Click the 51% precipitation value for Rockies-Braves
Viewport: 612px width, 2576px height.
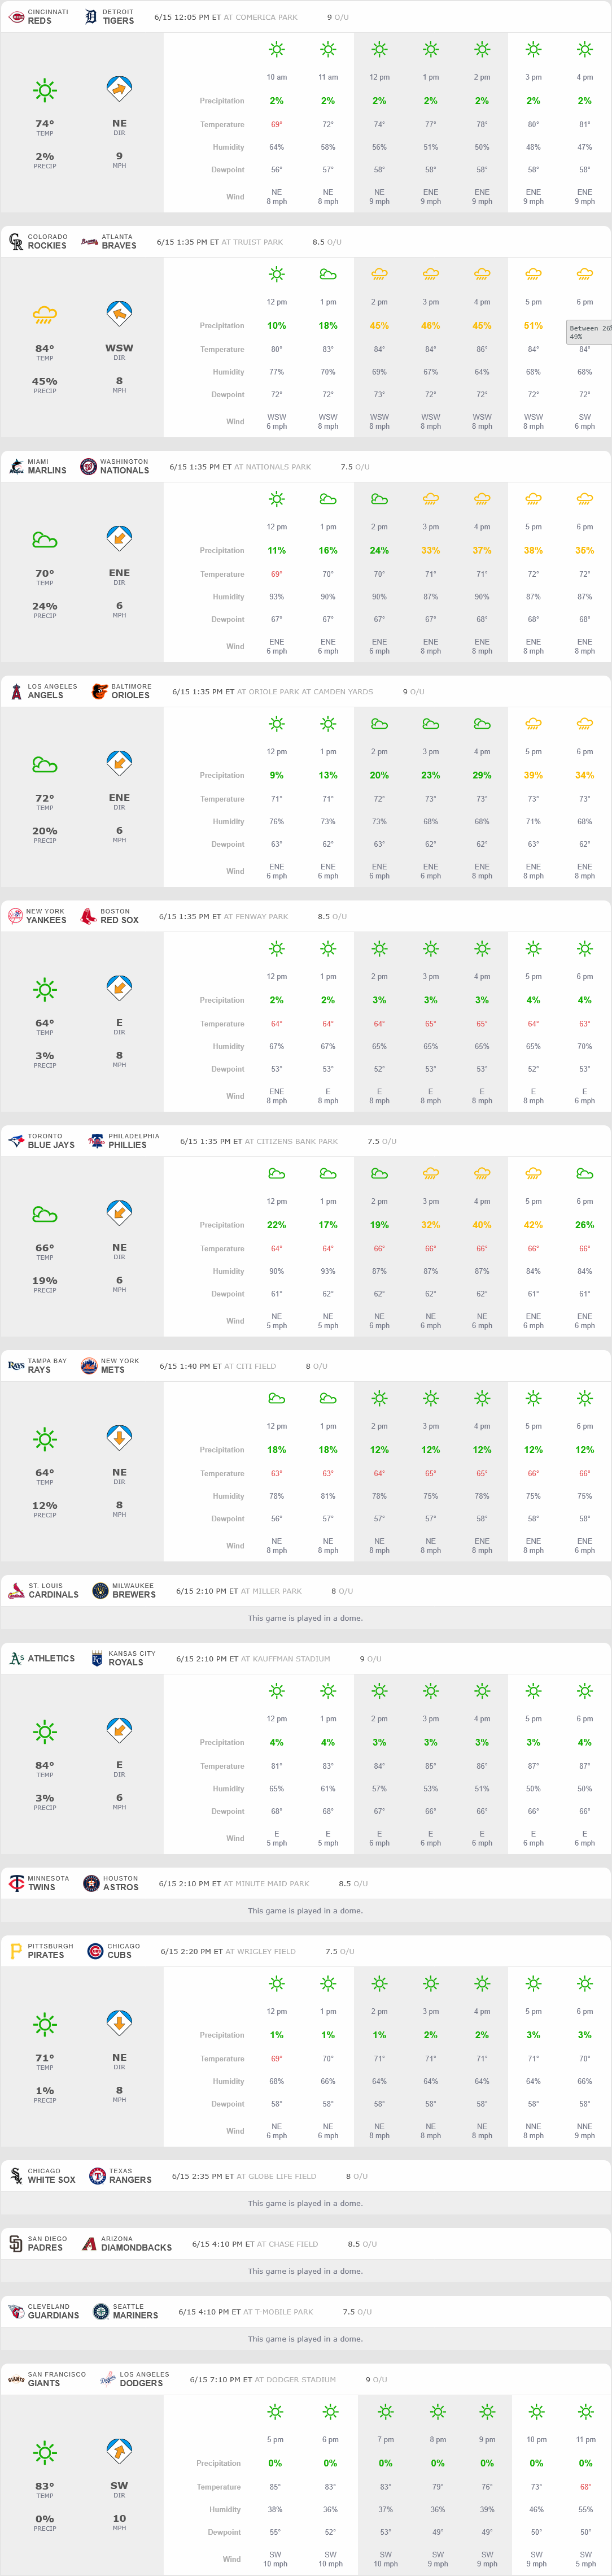[x=533, y=326]
